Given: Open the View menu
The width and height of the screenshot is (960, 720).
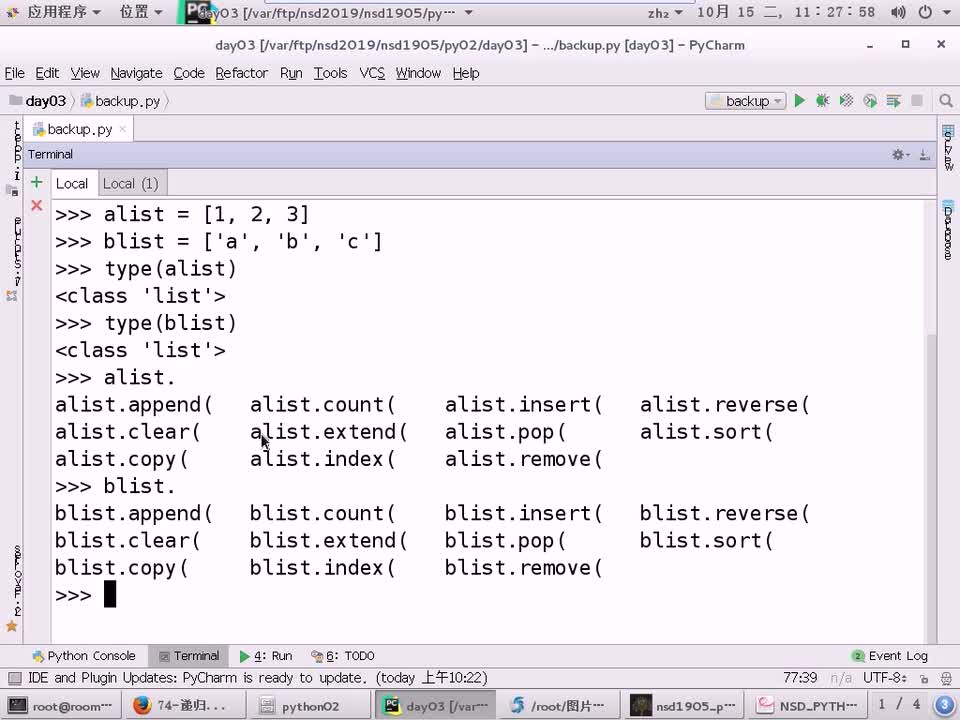Looking at the screenshot, I should [84, 73].
